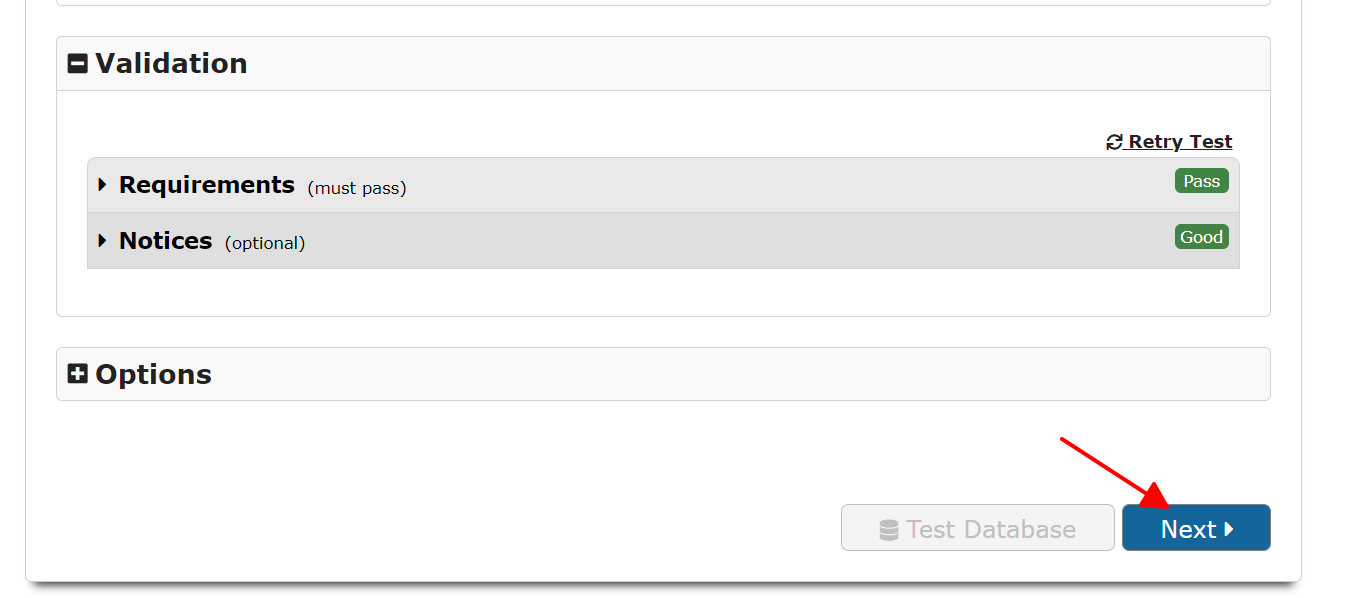This screenshot has height=598, width=1366.
Task: Click the arrow icon on Next button
Action: (x=1229, y=528)
